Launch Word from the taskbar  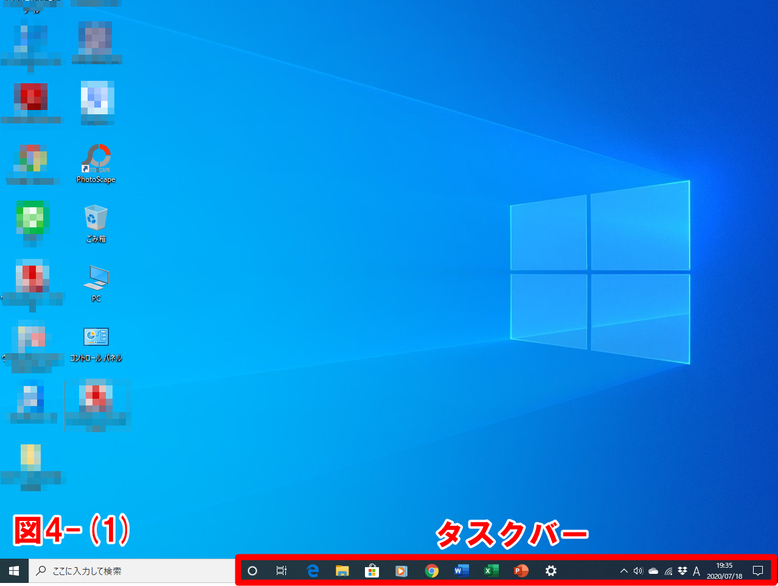(x=461, y=571)
